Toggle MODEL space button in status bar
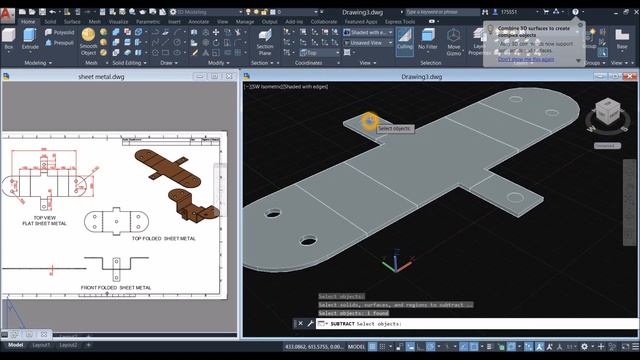The height and width of the screenshot is (360, 640). tap(356, 347)
